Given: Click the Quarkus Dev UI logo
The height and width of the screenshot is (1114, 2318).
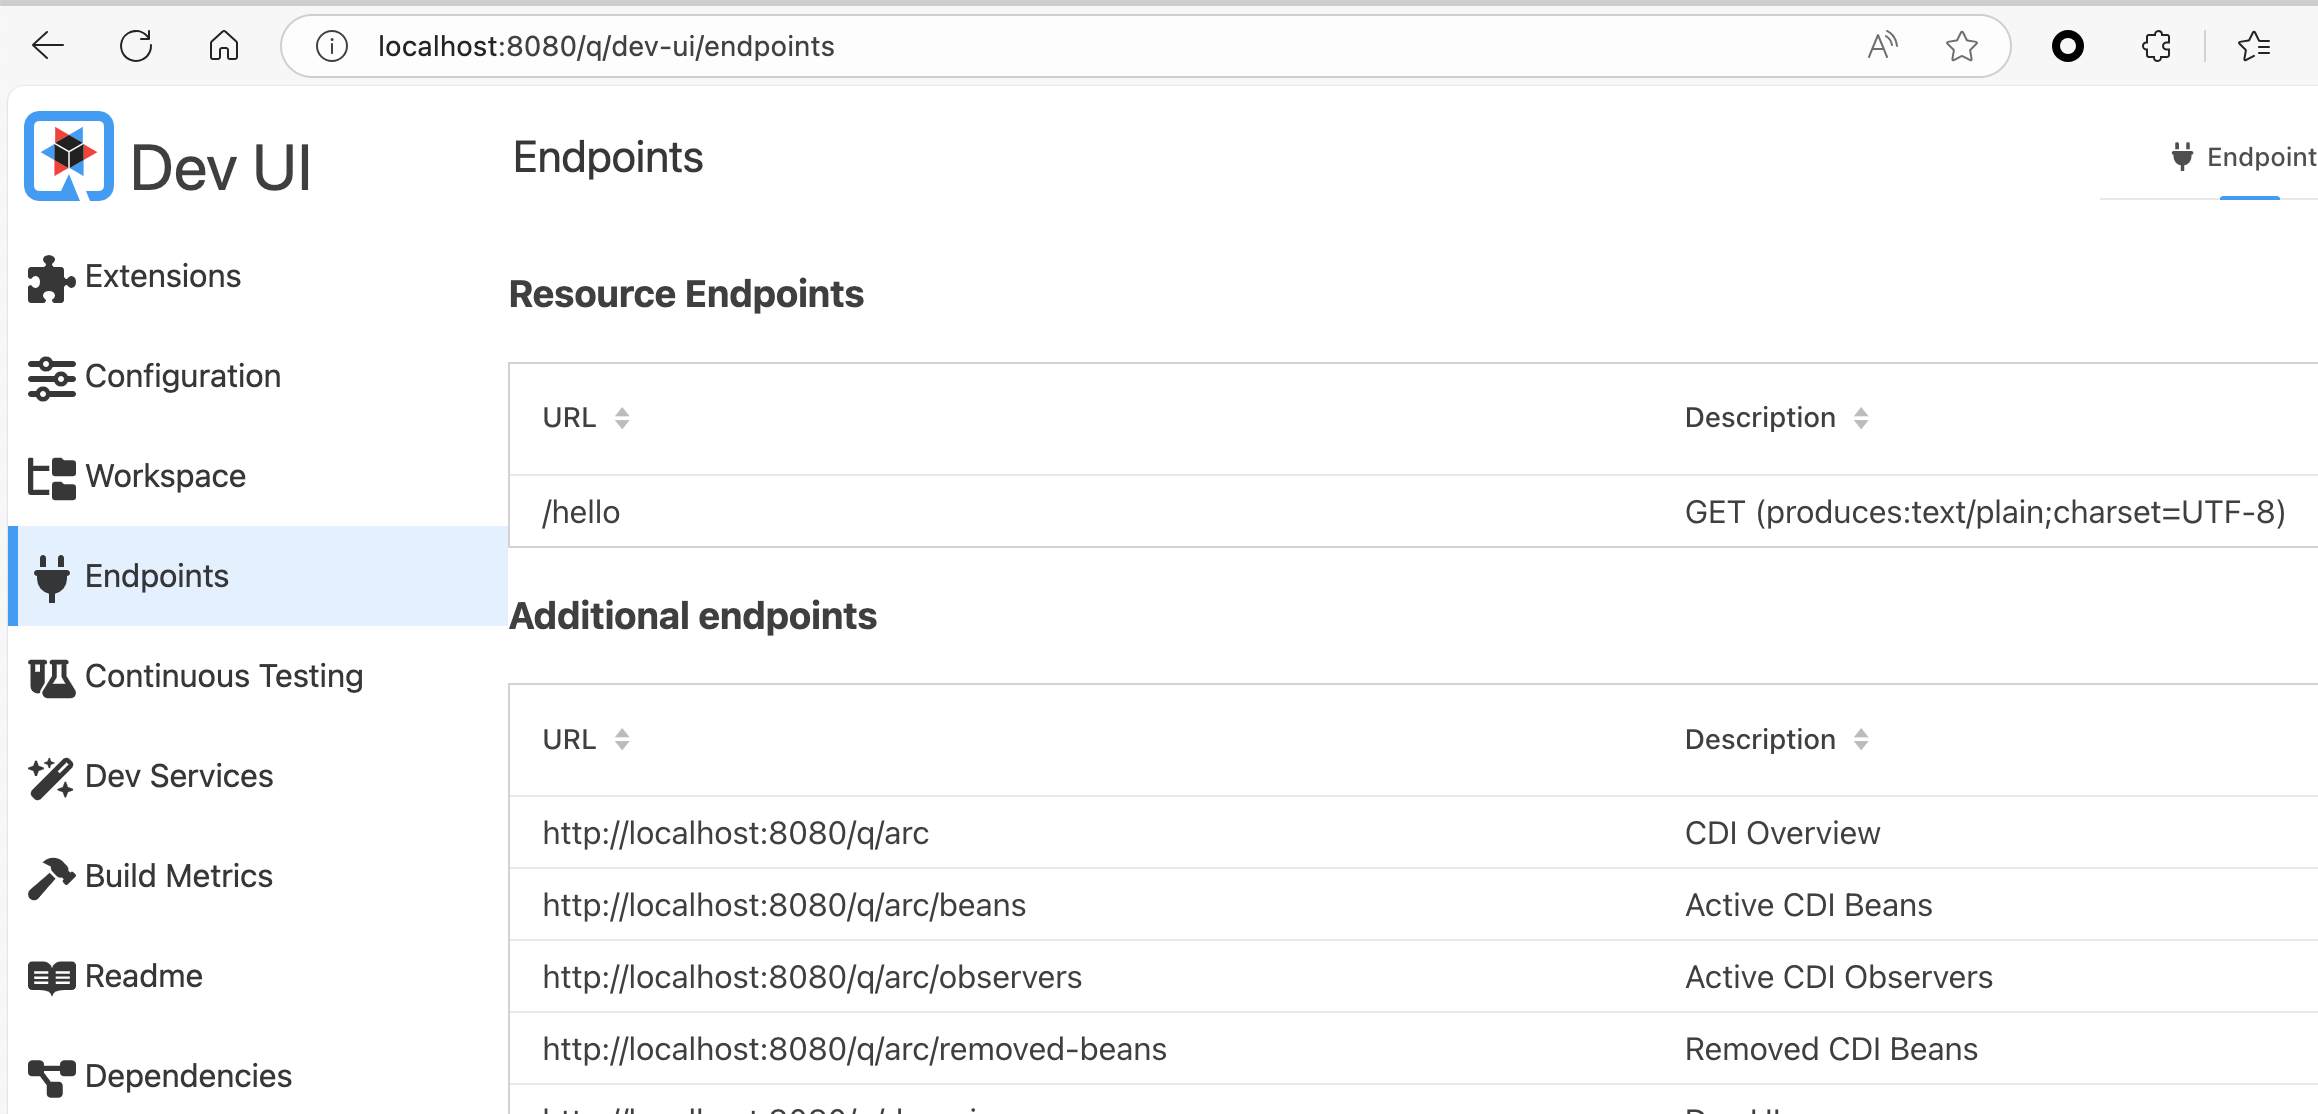Looking at the screenshot, I should coord(68,156).
